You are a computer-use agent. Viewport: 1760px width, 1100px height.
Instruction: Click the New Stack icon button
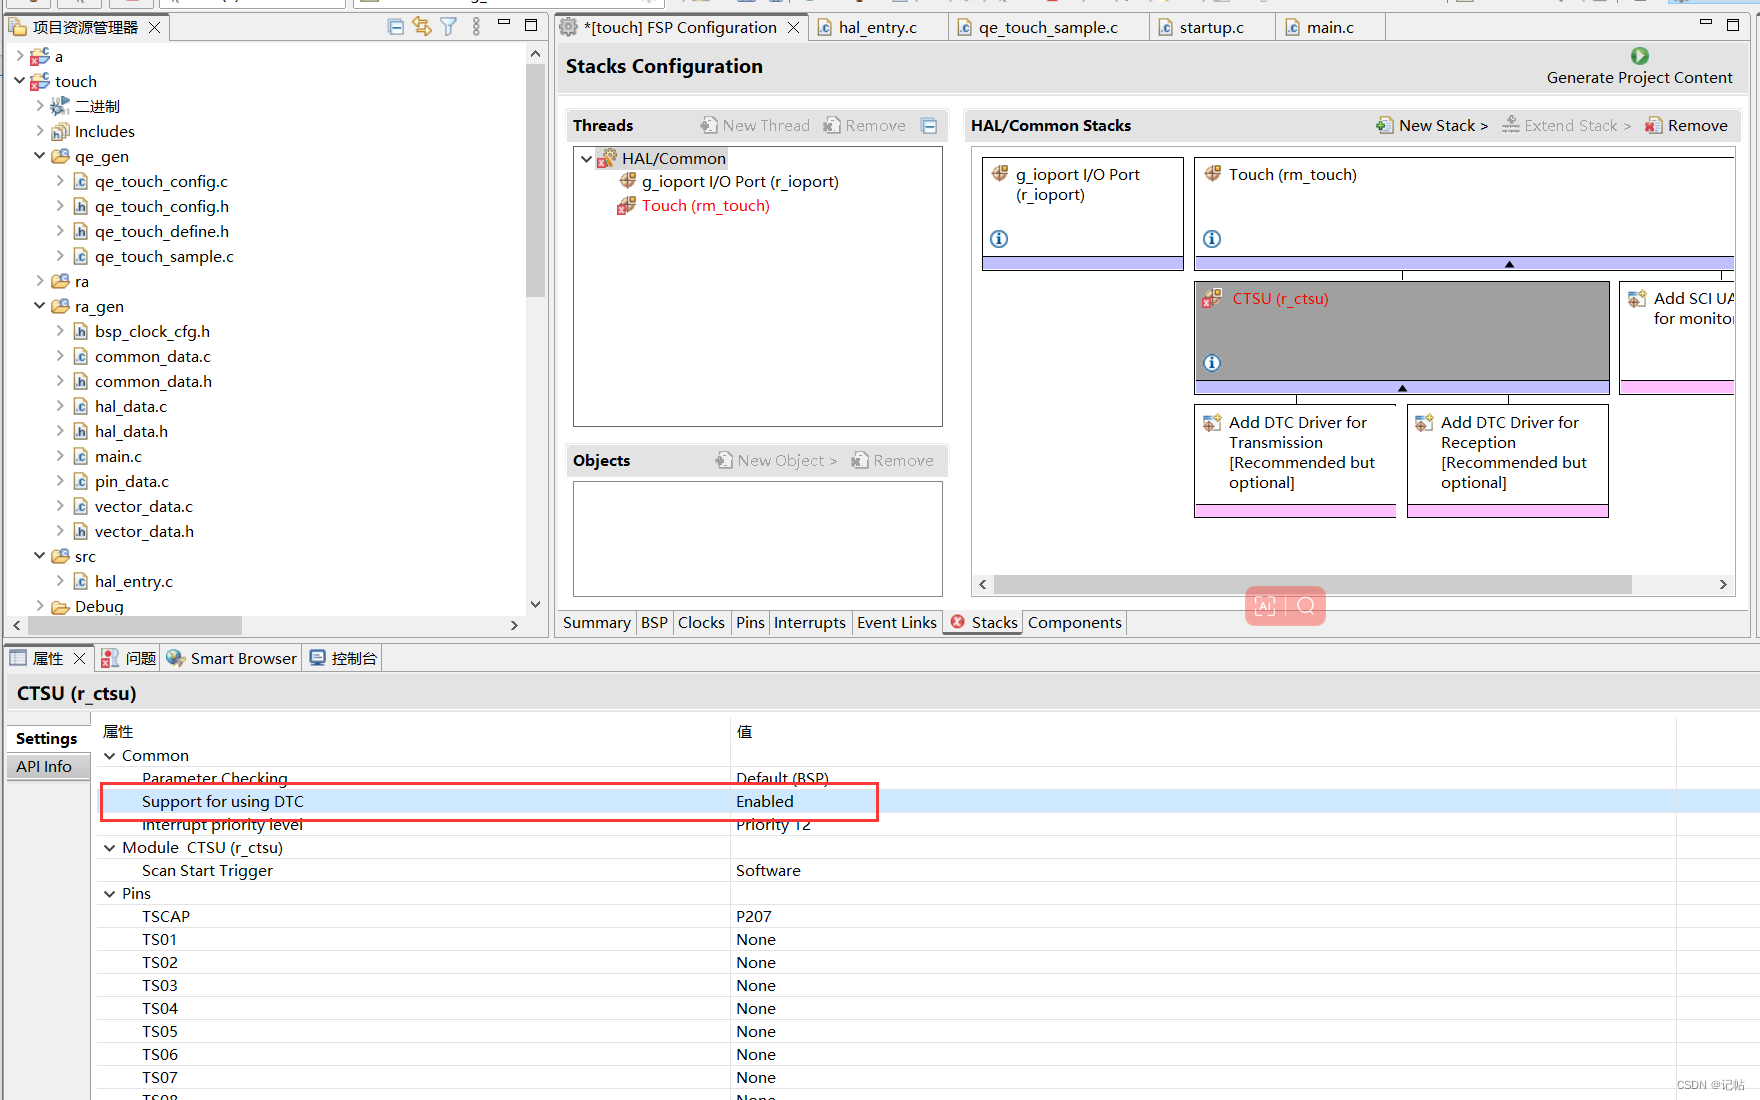(1385, 125)
